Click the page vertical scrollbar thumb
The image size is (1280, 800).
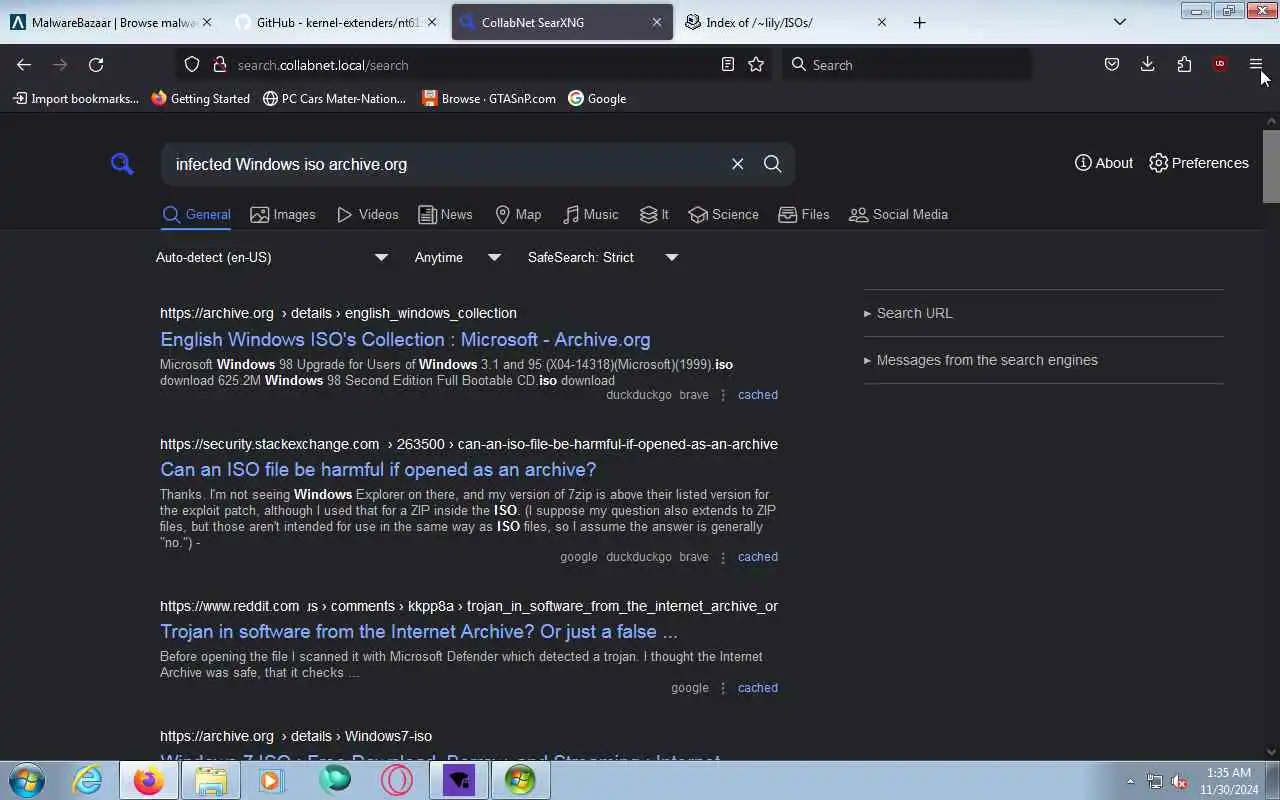coord(1271,165)
